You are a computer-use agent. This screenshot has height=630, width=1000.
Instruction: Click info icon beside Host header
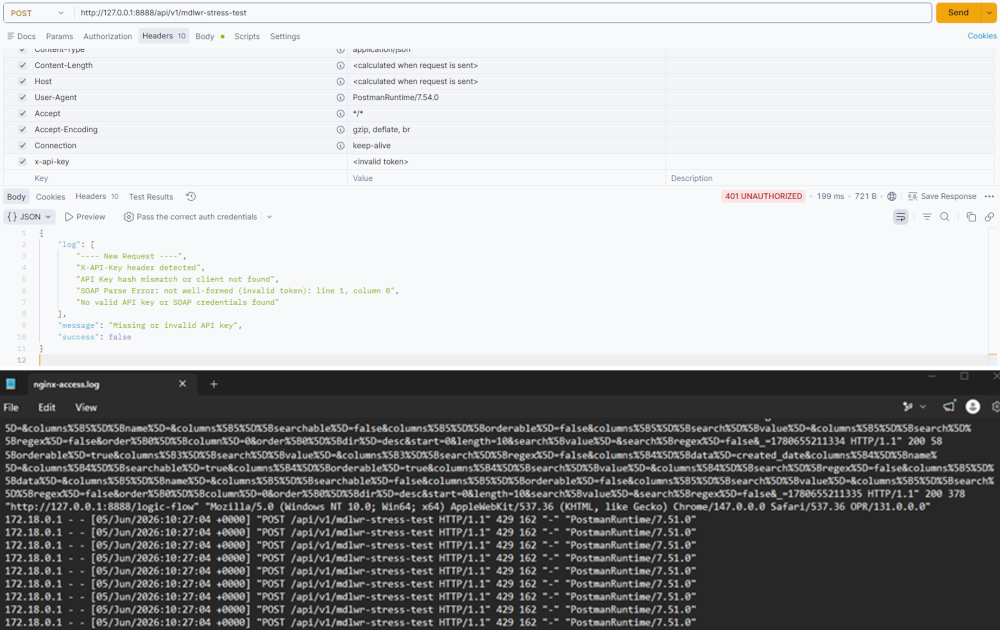(x=341, y=81)
